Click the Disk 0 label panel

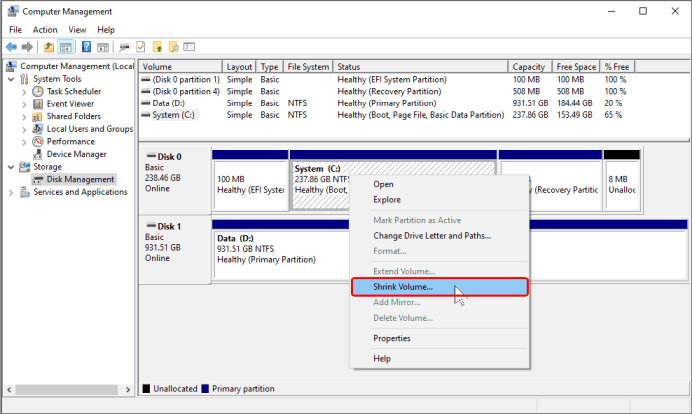coord(175,180)
